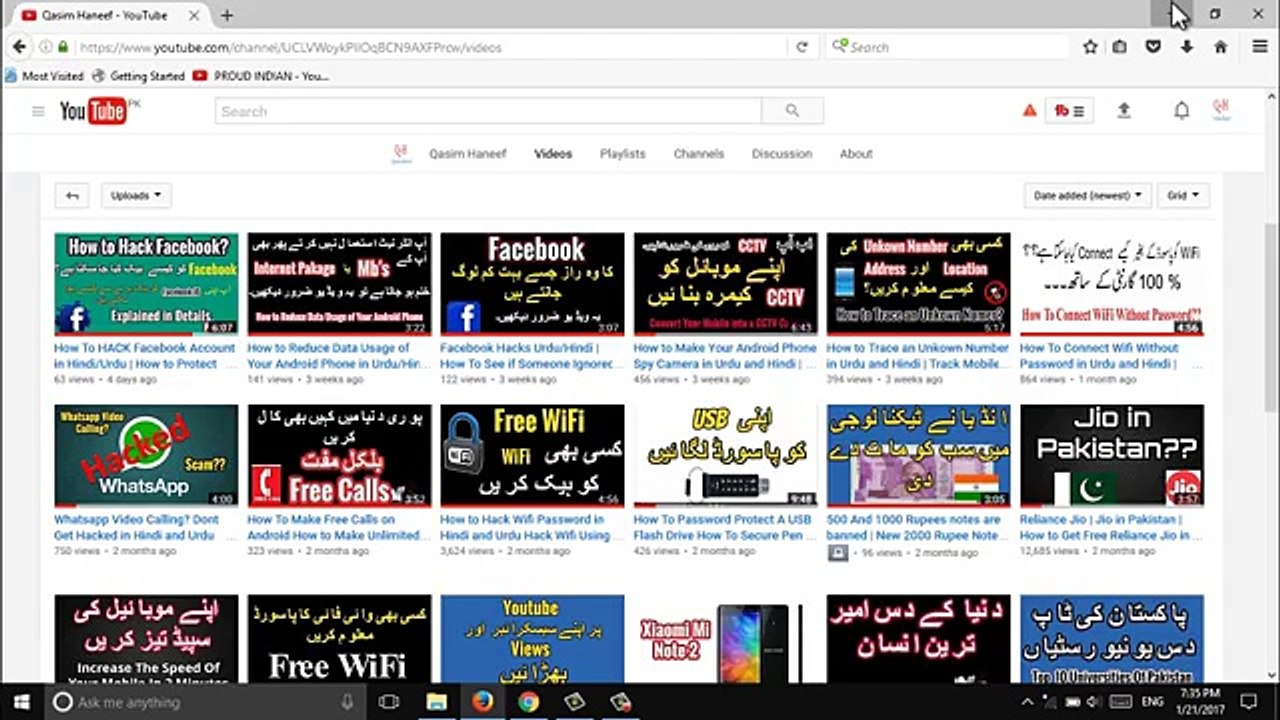Image resolution: width=1280 pixels, height=720 pixels.
Task: Click the Pocket shield icon
Action: (x=1153, y=47)
